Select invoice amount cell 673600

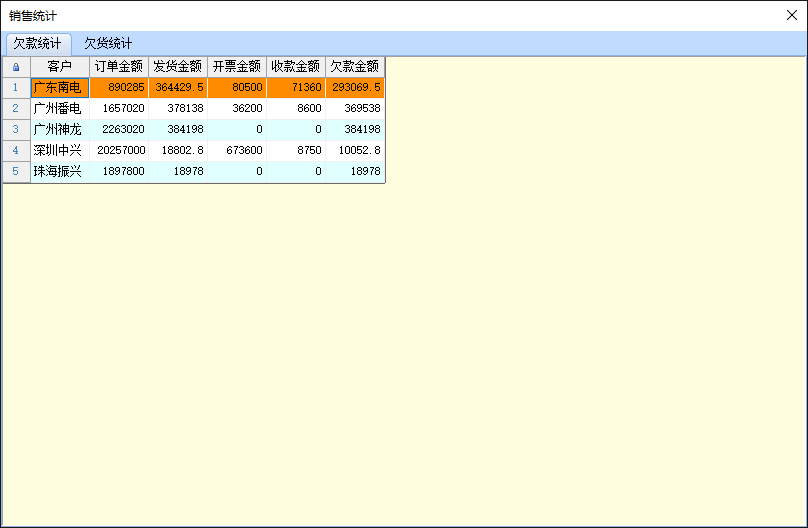point(237,151)
